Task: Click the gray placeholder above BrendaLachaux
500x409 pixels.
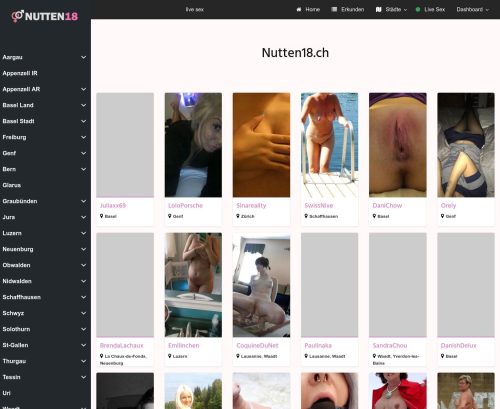Action: pos(125,285)
